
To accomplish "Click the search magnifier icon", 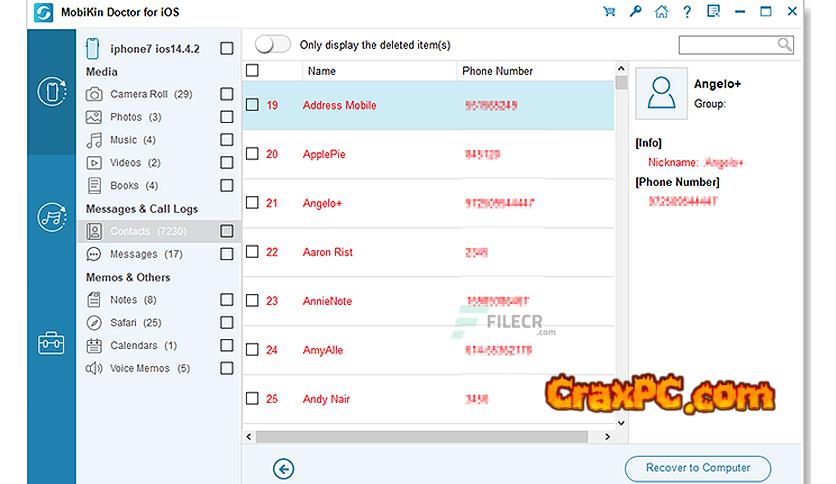I will [783, 45].
